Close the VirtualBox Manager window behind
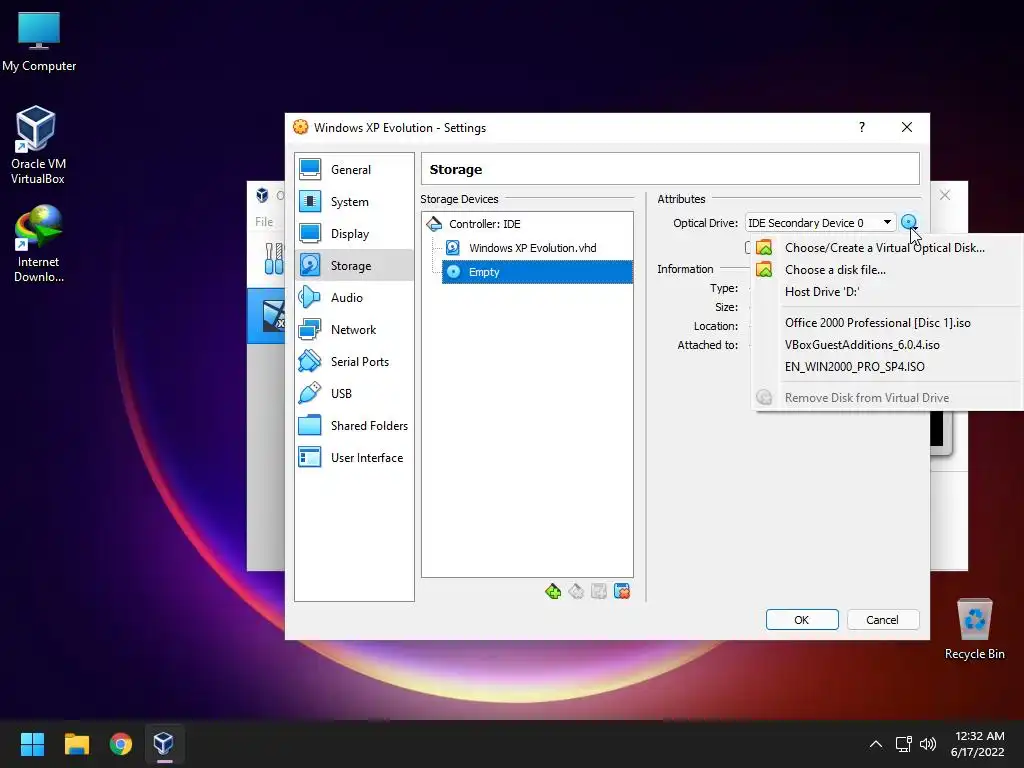This screenshot has height=768, width=1024. [945, 195]
